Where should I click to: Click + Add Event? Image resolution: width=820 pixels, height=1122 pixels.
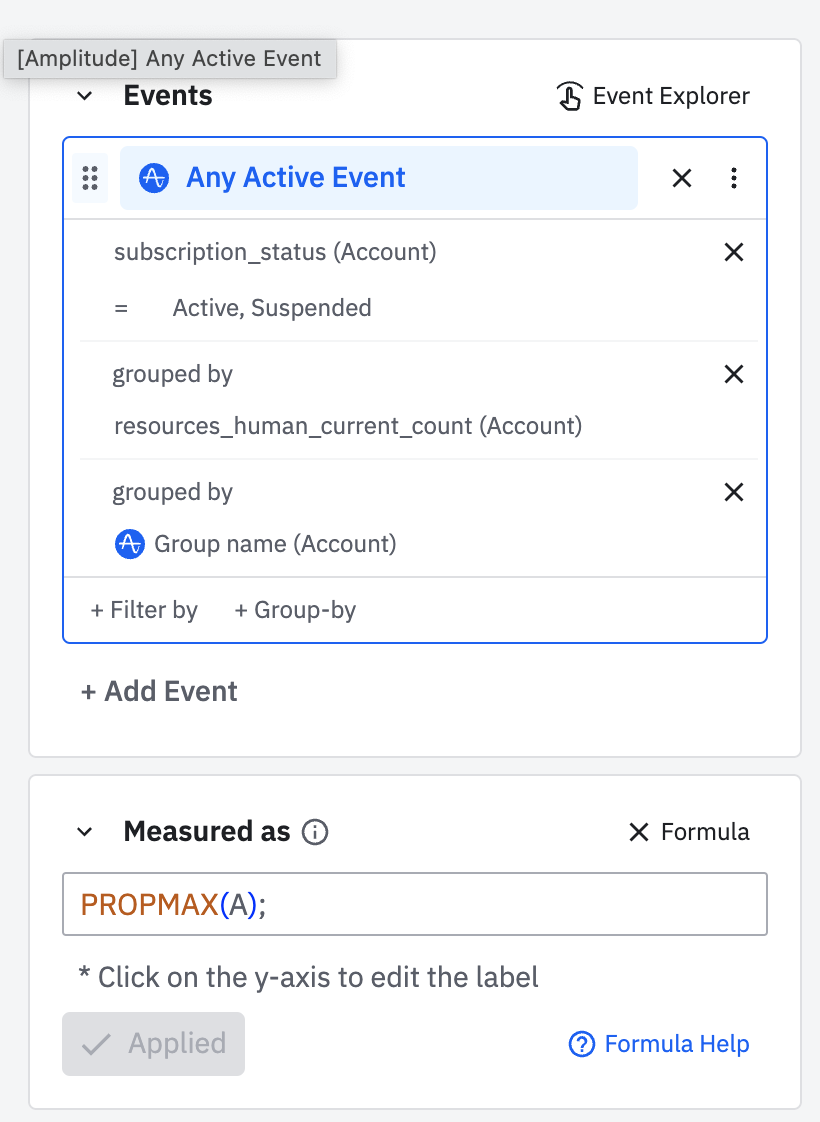[160, 691]
